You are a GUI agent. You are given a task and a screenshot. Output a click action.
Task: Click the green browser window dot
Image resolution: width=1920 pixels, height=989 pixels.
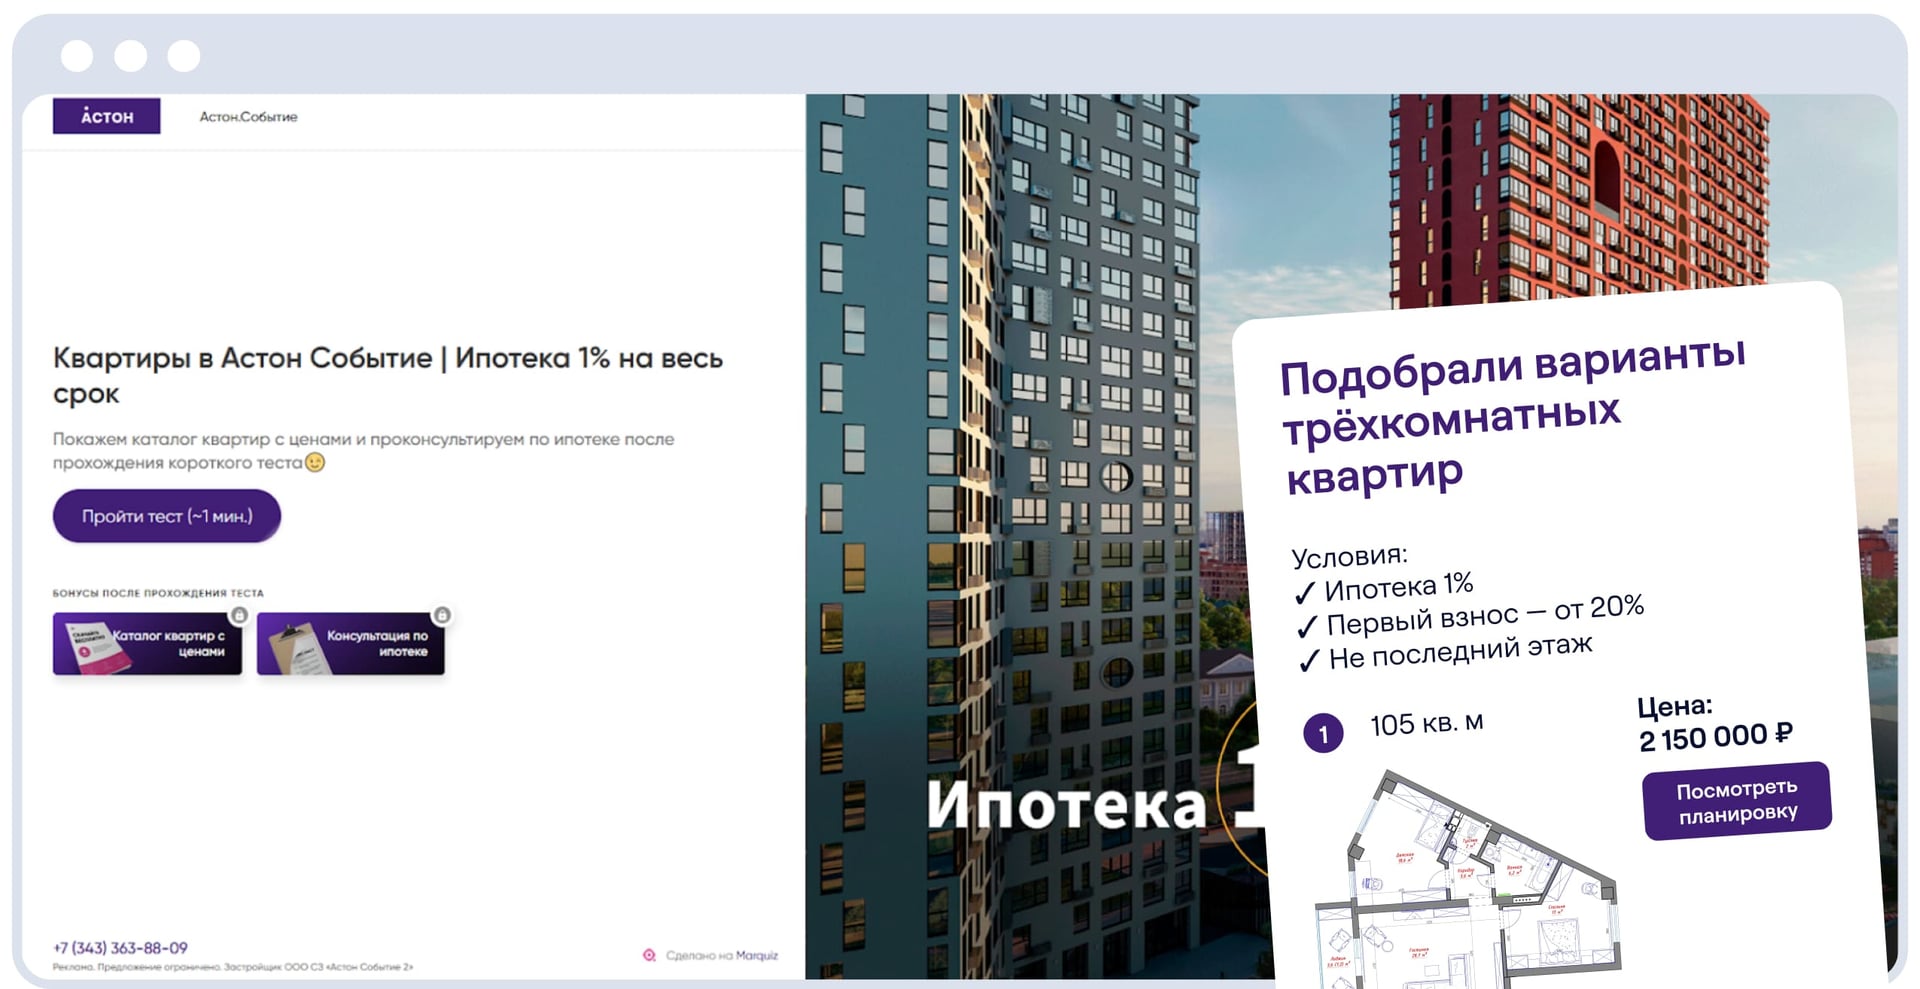point(183,55)
